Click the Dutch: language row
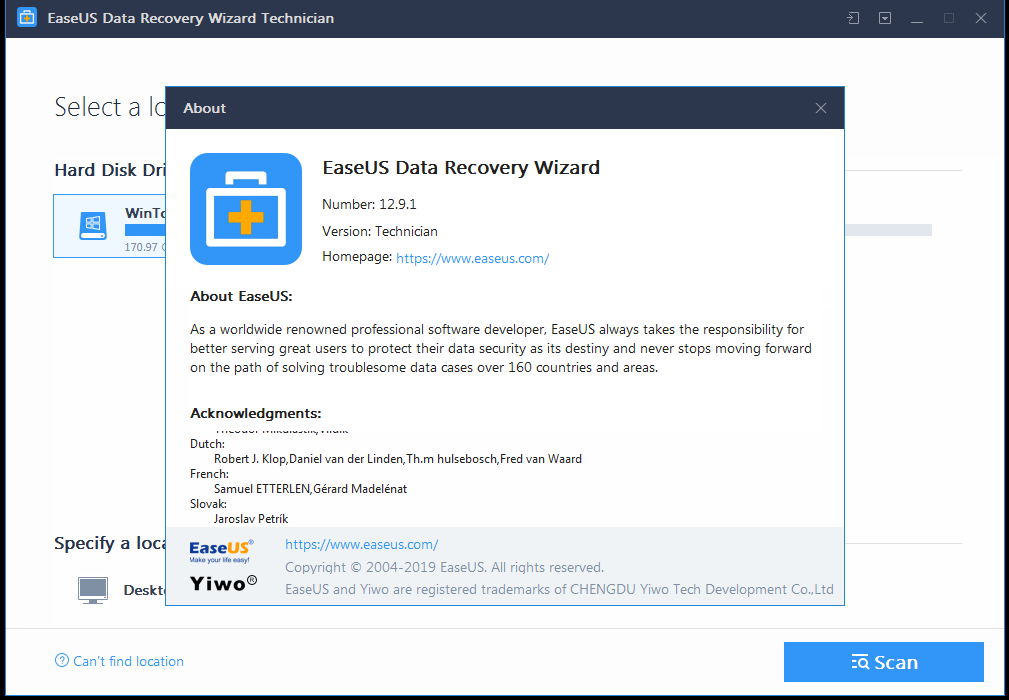Screen dimensions: 1009x700 coord(207,444)
